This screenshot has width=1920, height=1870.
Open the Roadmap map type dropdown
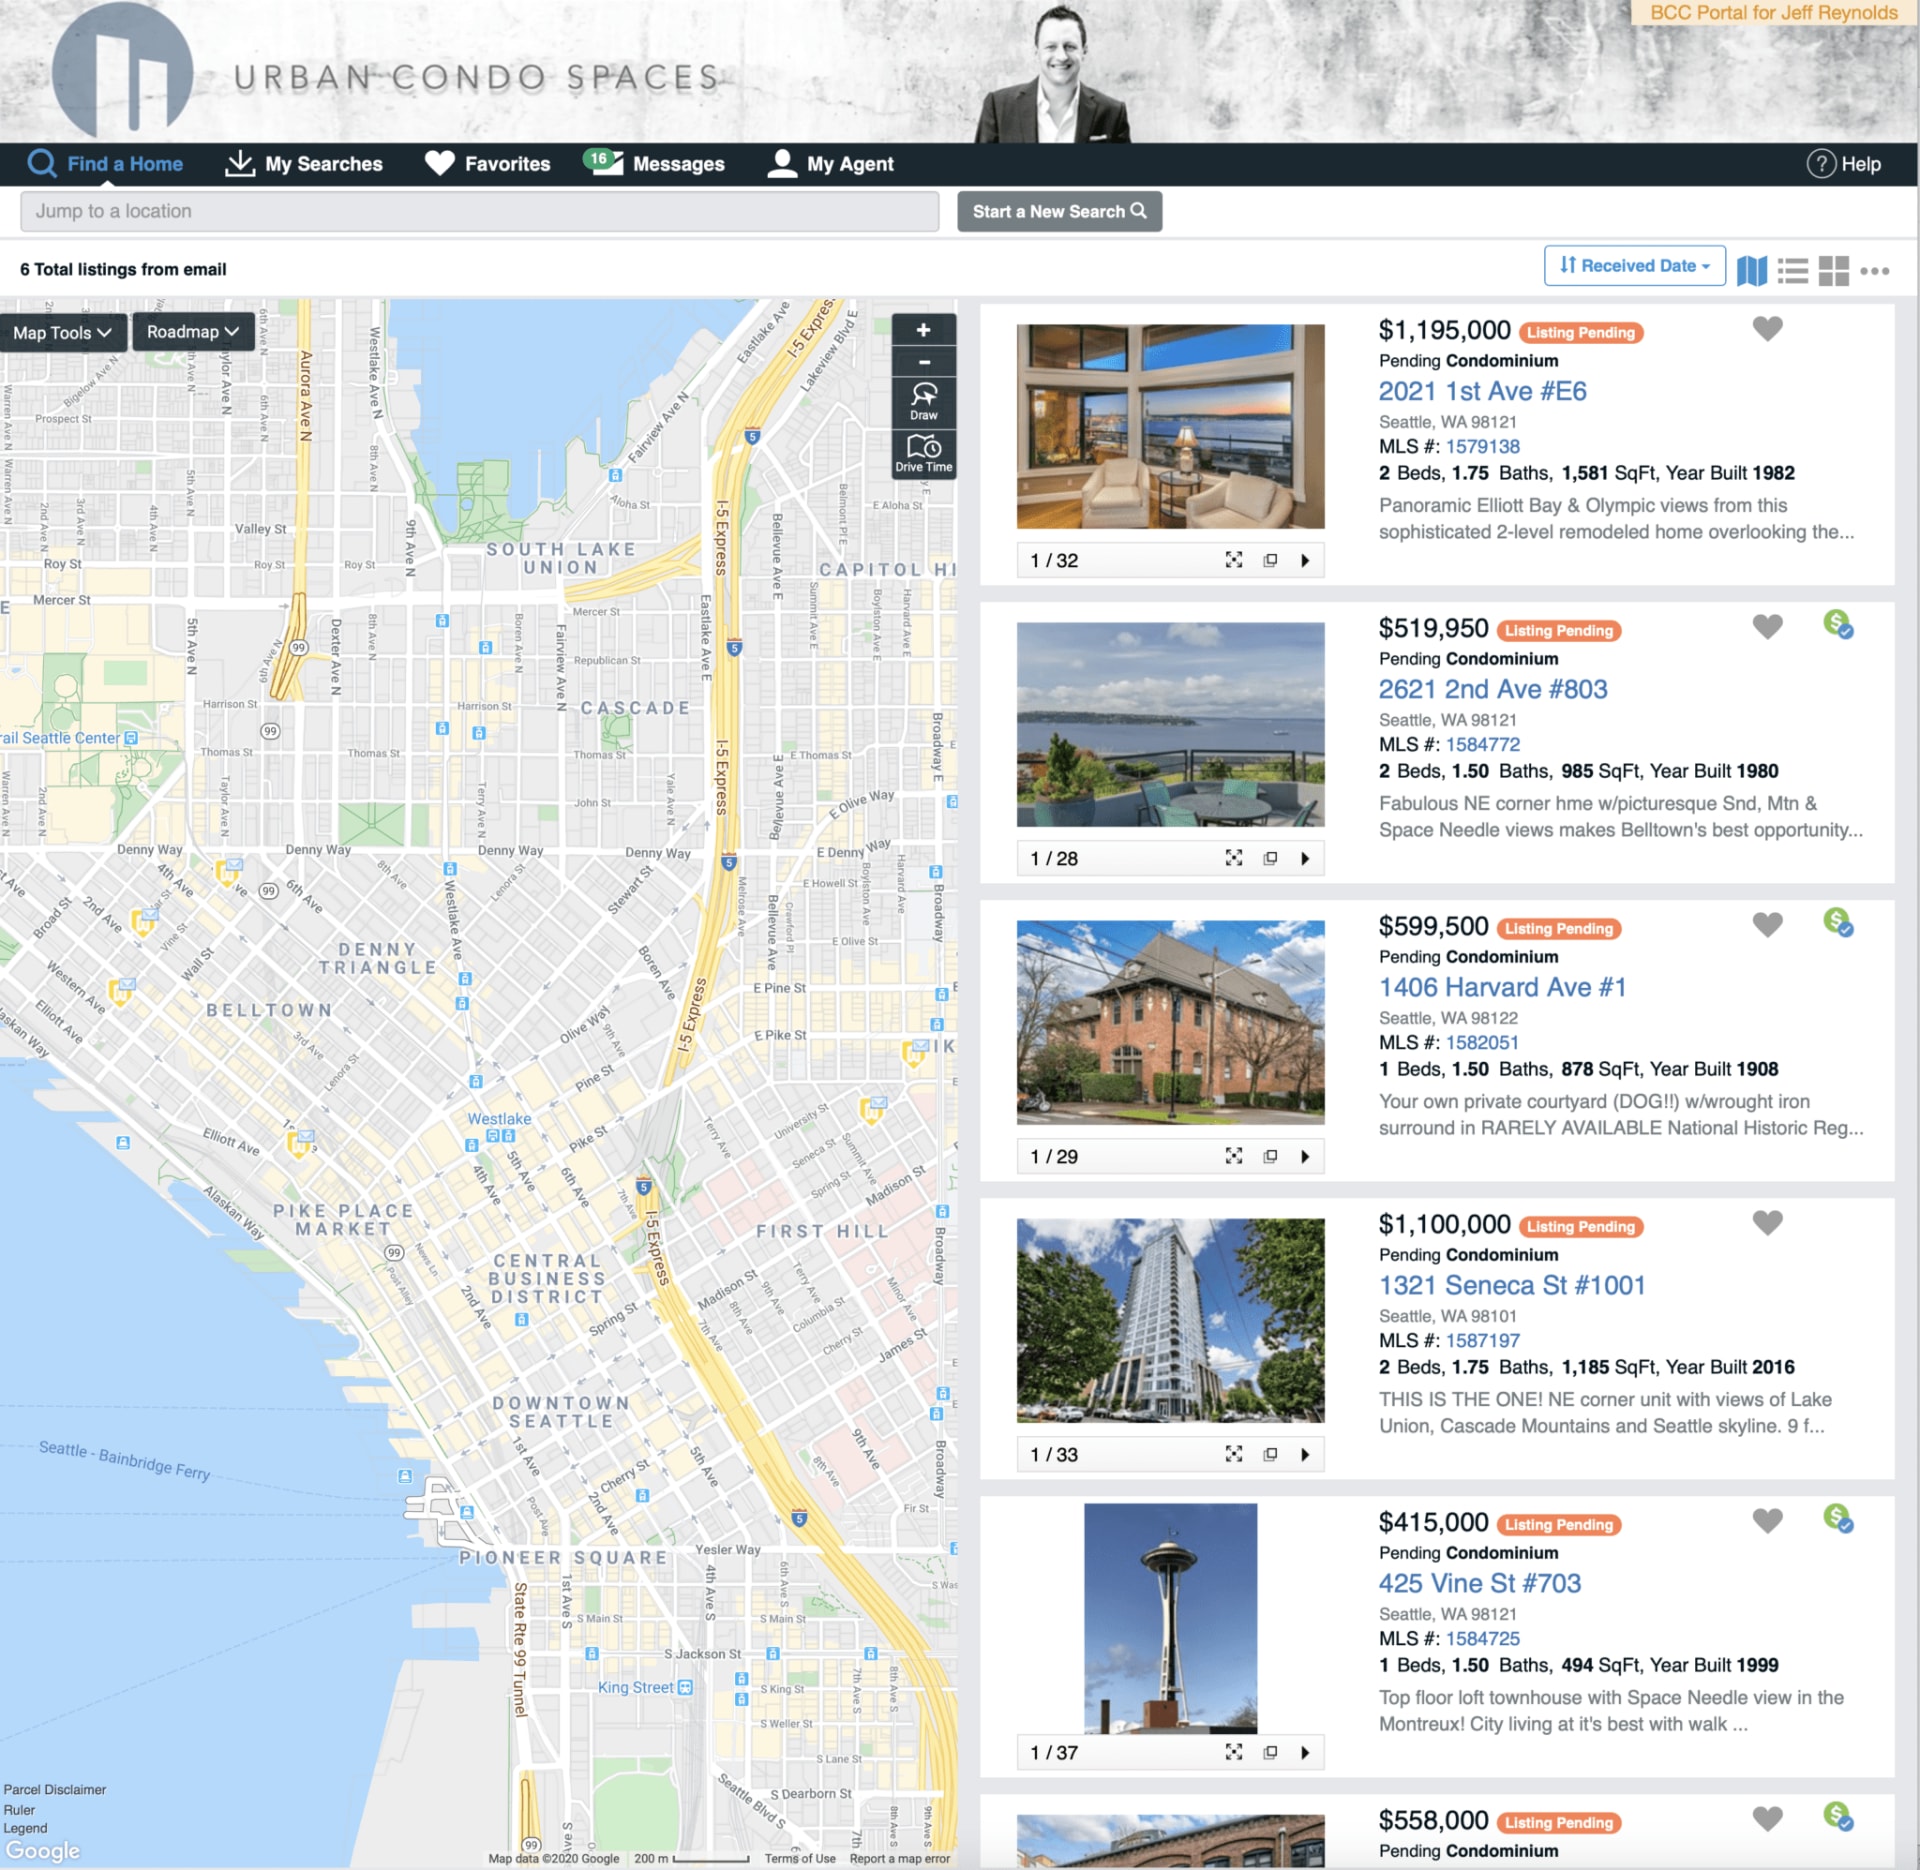(x=193, y=332)
